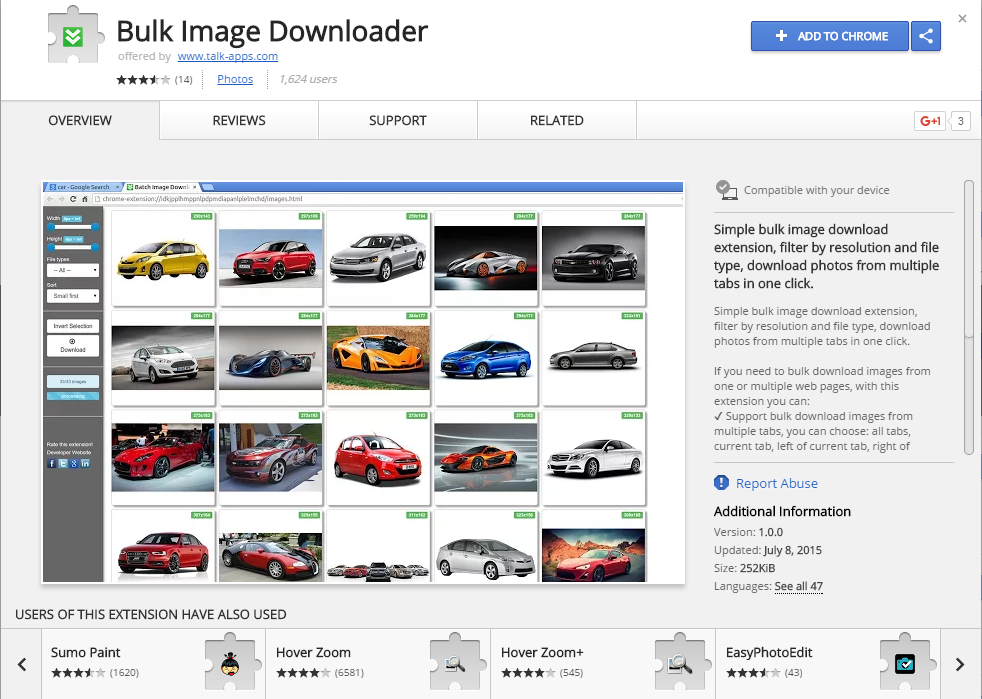
Task: Click the '33/33 images' counter in screenshot
Action: click(x=73, y=381)
